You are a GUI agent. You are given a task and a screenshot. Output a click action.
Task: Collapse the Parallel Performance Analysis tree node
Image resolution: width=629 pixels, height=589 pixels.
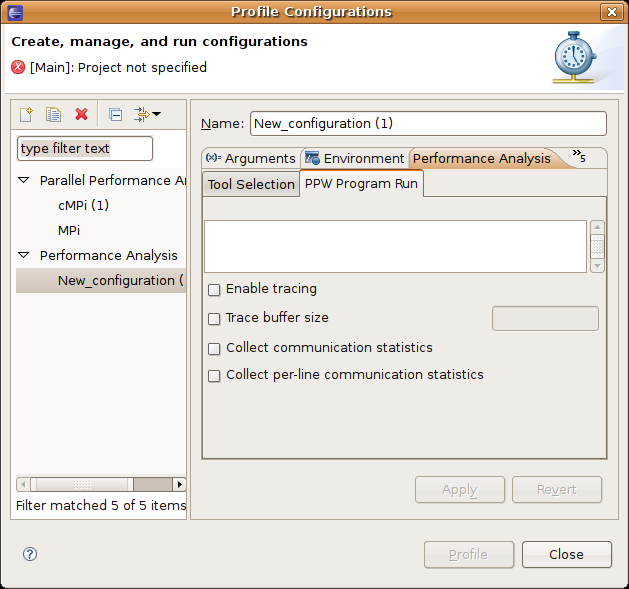(x=24, y=180)
